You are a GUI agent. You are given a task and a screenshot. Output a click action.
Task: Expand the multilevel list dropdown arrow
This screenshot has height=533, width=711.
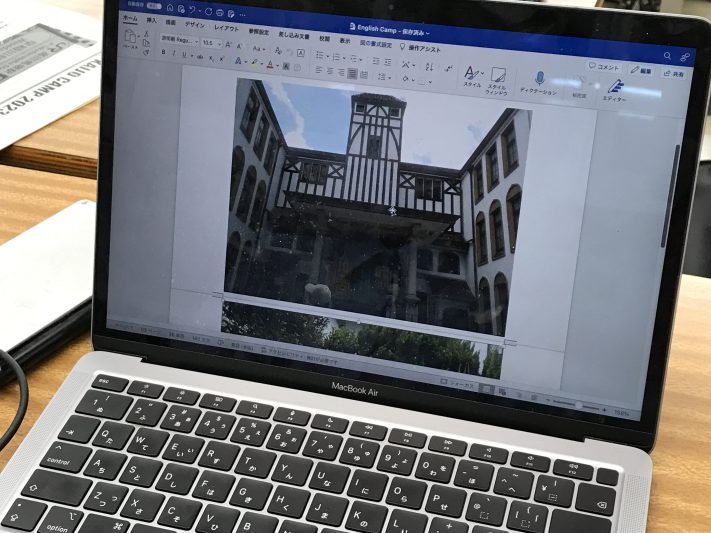(361, 60)
